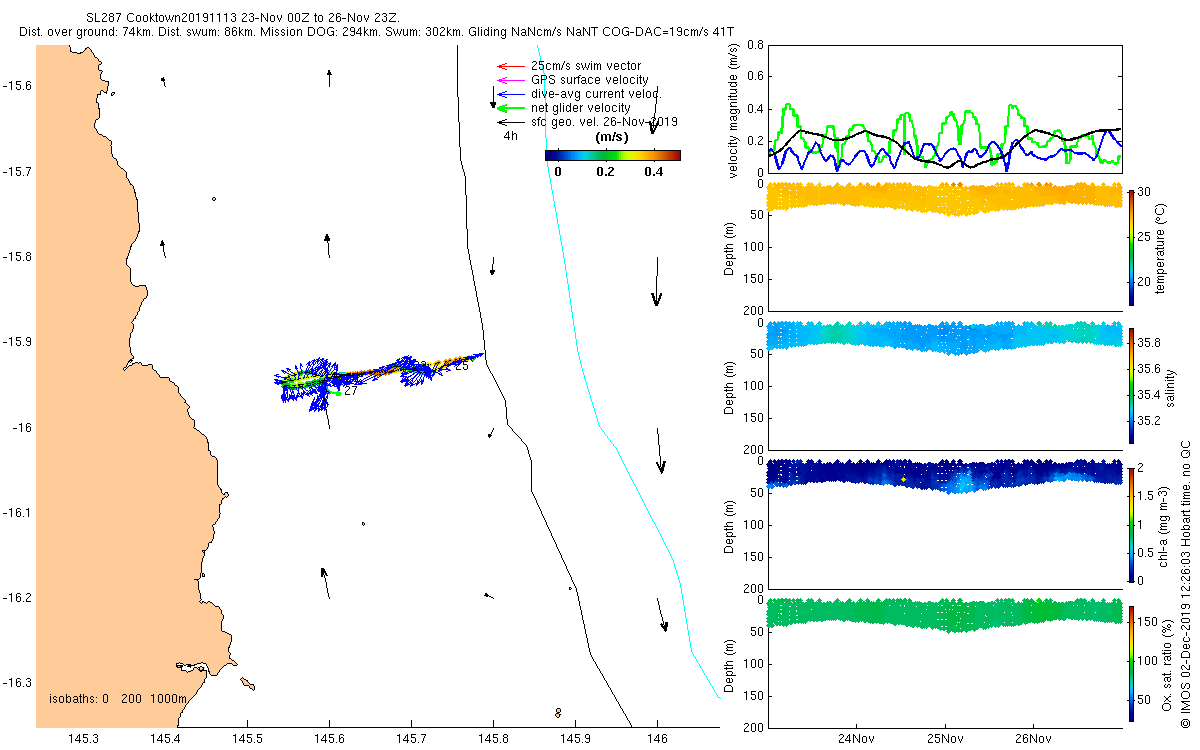Click the "Dist. over ground: 74km" subtitle line

(x=376, y=32)
